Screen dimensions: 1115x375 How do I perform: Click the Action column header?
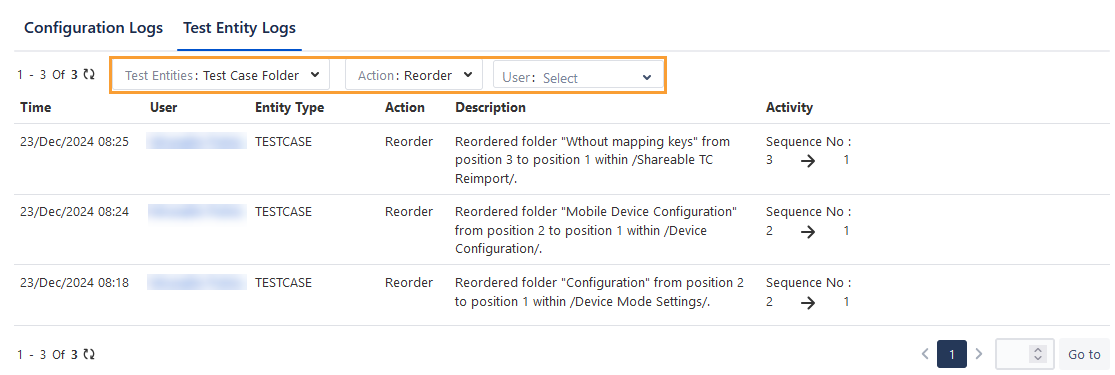[405, 107]
